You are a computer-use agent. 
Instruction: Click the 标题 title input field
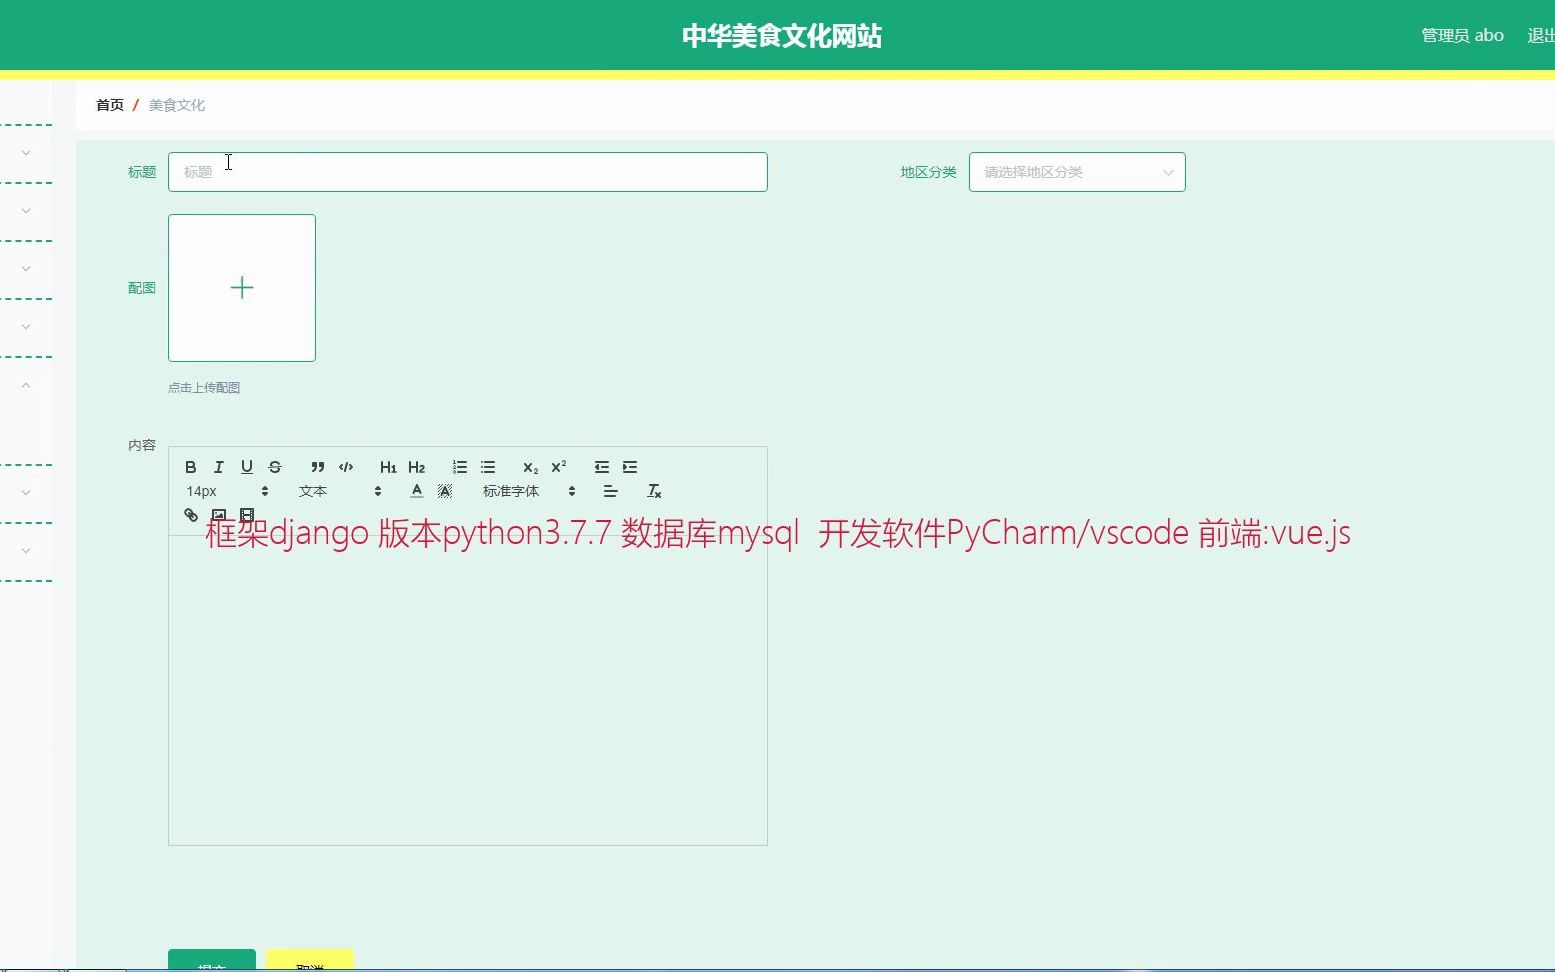click(467, 172)
